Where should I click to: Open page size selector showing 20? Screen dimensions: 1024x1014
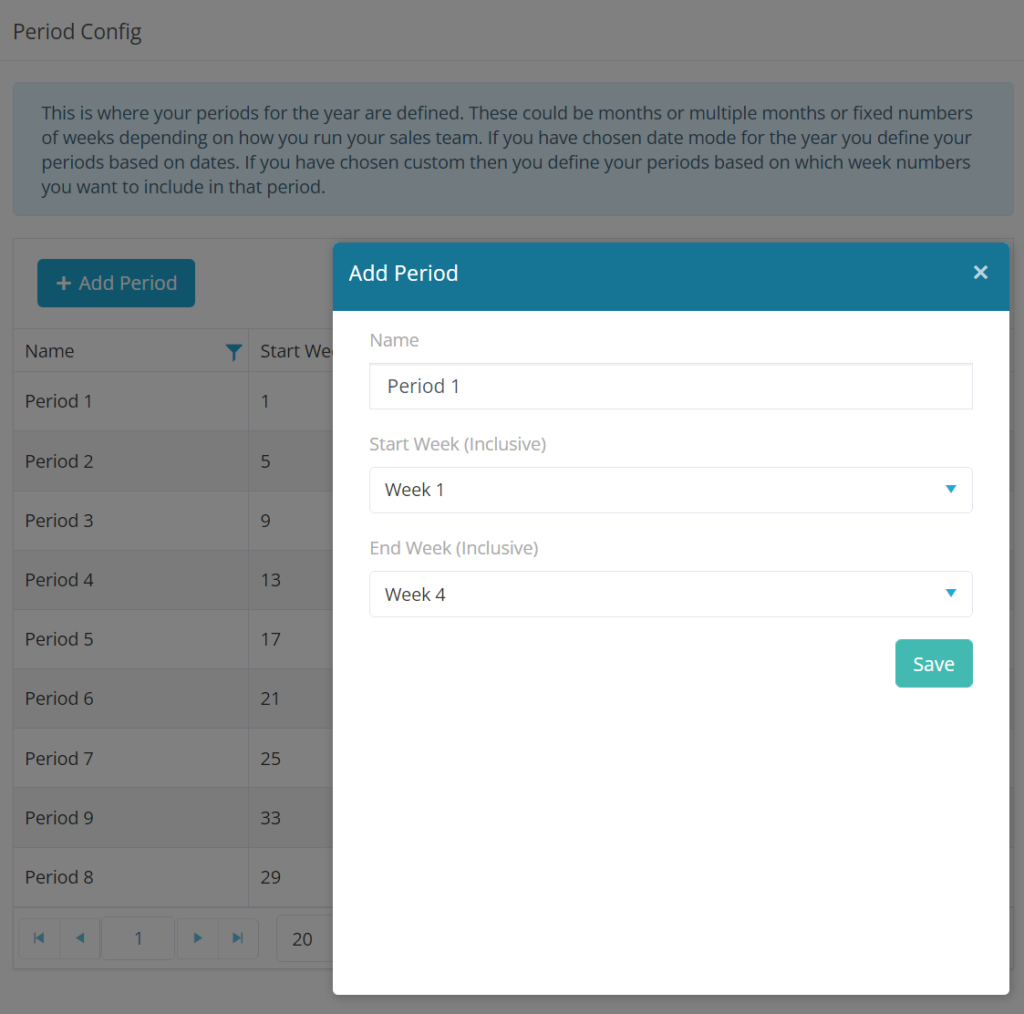(305, 939)
